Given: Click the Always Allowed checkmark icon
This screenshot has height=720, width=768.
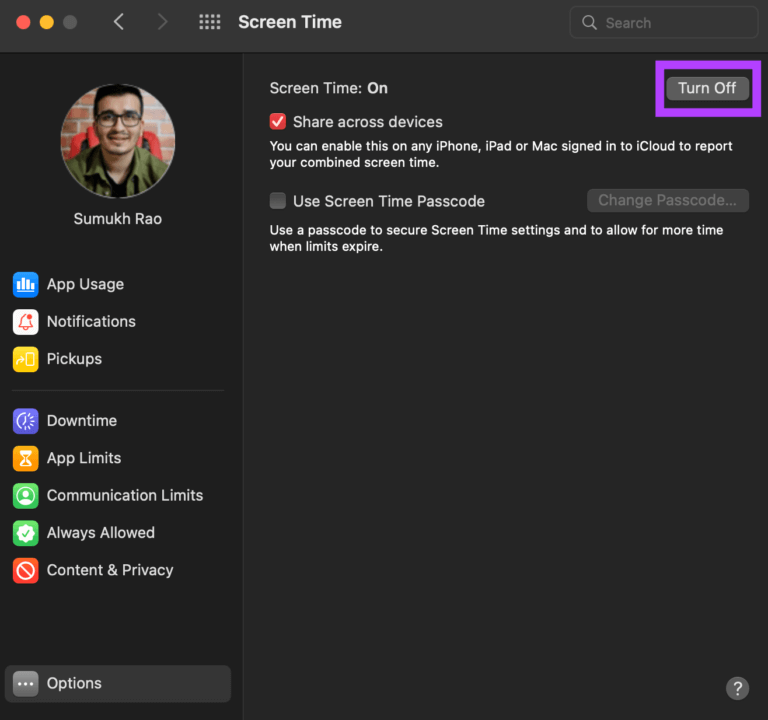Looking at the screenshot, I should pos(25,533).
